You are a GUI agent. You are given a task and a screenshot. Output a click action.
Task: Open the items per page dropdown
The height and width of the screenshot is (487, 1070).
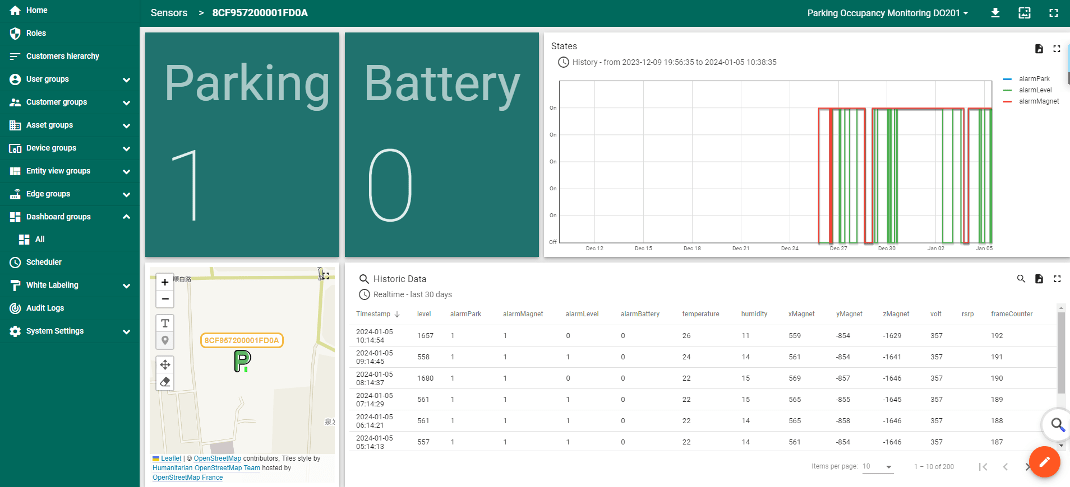[877, 467]
